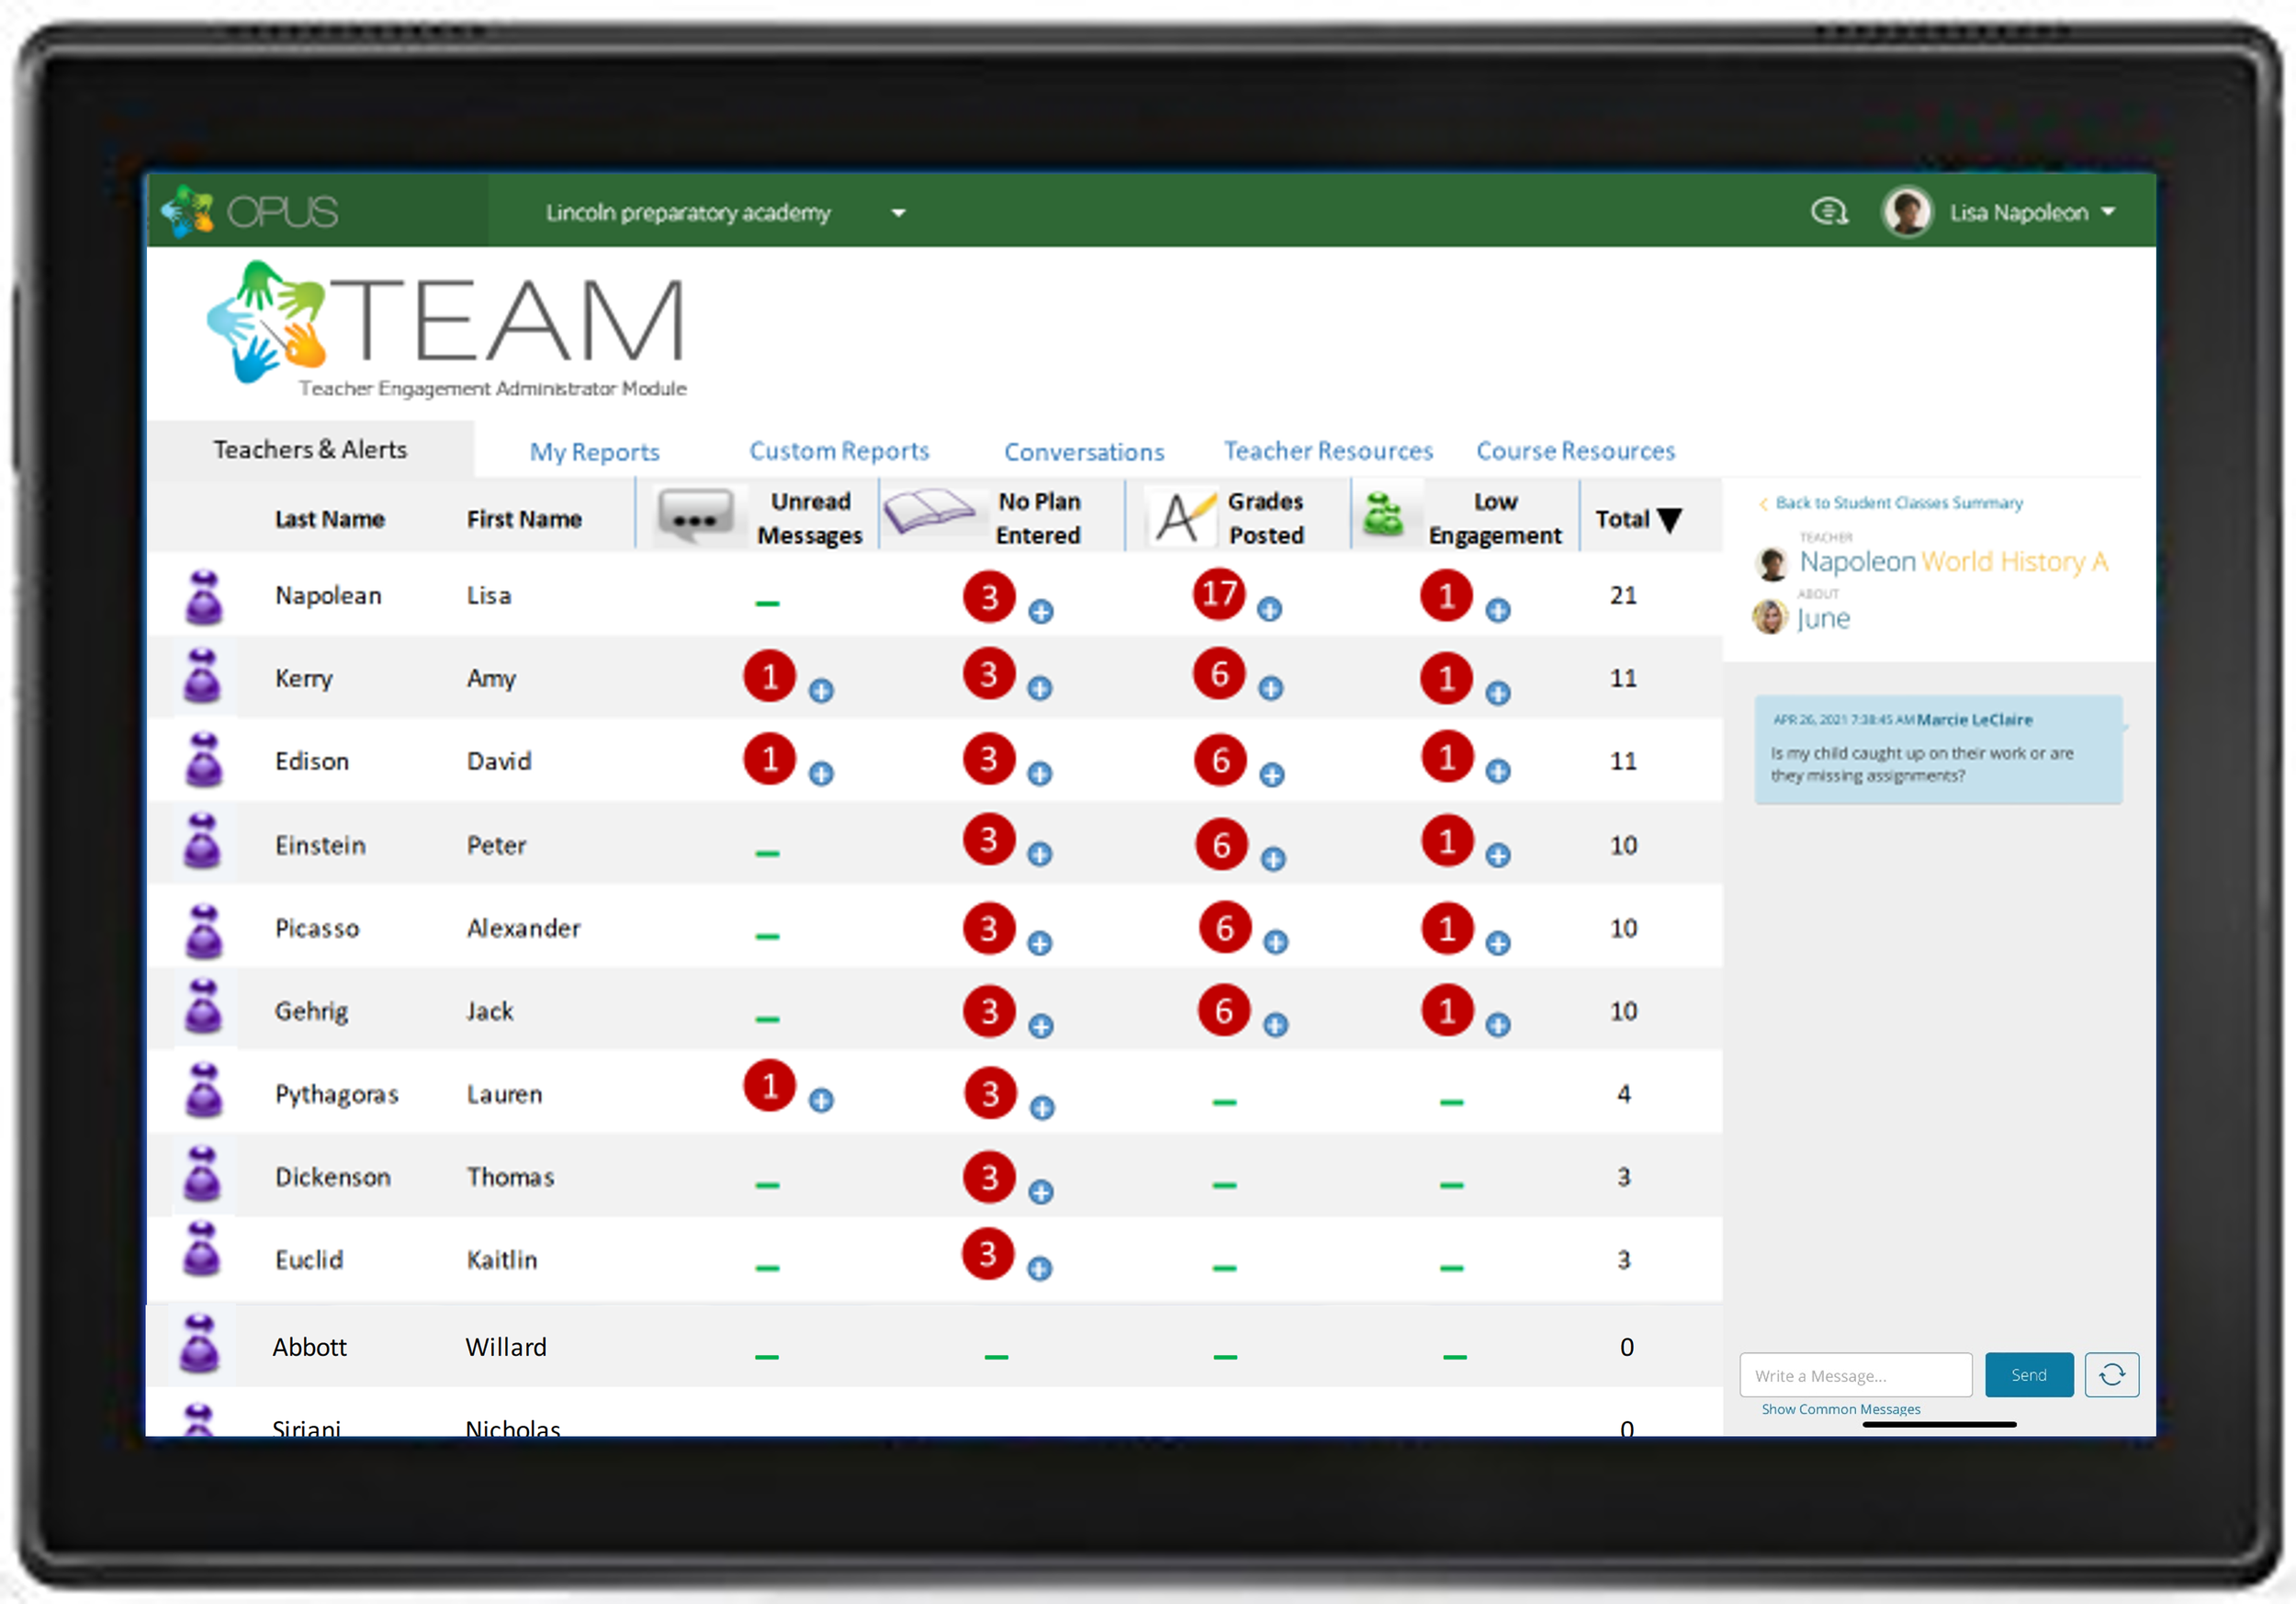Switch to the My Reports tab

[594, 451]
